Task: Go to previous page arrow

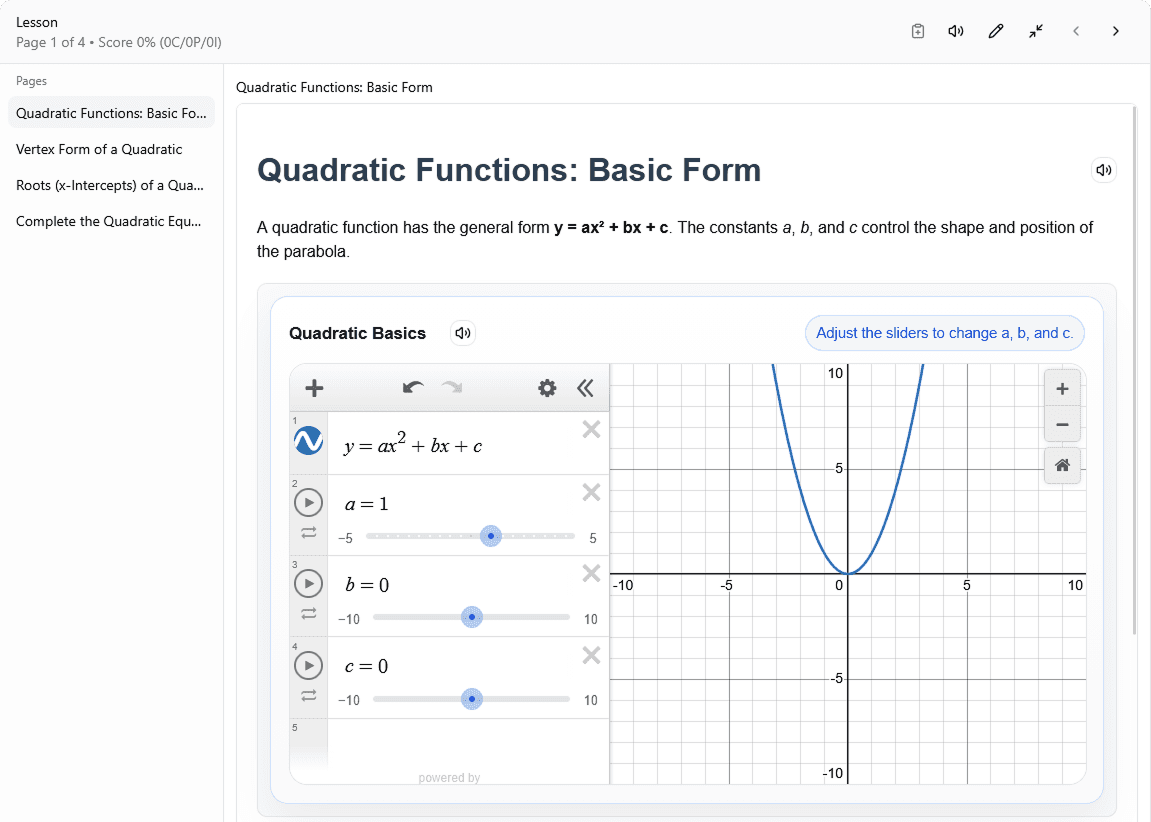Action: tap(1076, 31)
